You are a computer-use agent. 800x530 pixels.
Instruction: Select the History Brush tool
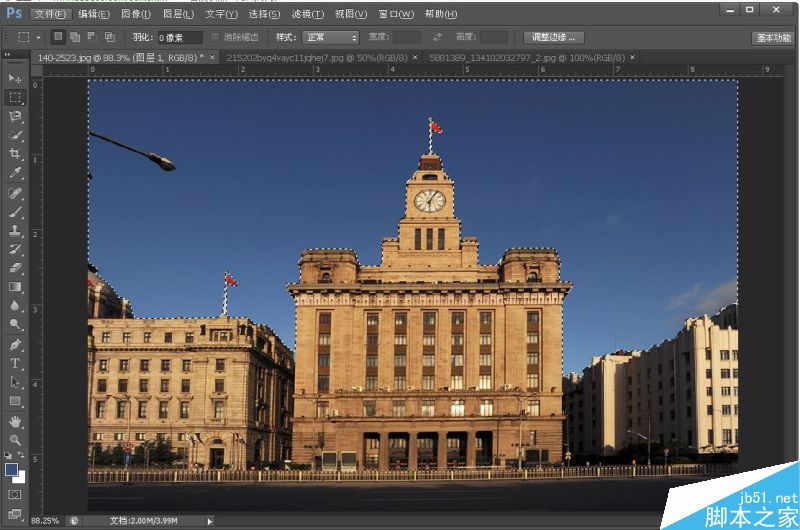(x=15, y=249)
